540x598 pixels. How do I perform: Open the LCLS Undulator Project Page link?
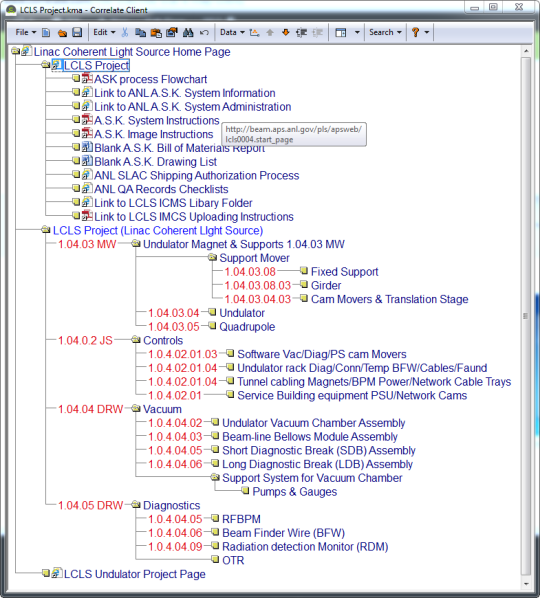(135, 574)
